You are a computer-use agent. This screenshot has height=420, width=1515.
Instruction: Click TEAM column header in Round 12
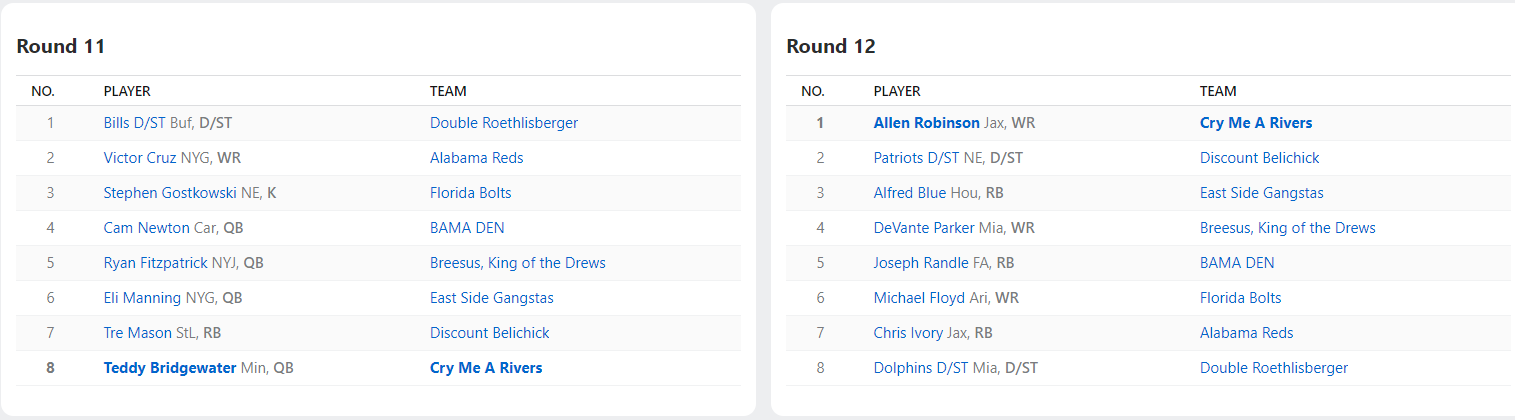(x=1218, y=91)
